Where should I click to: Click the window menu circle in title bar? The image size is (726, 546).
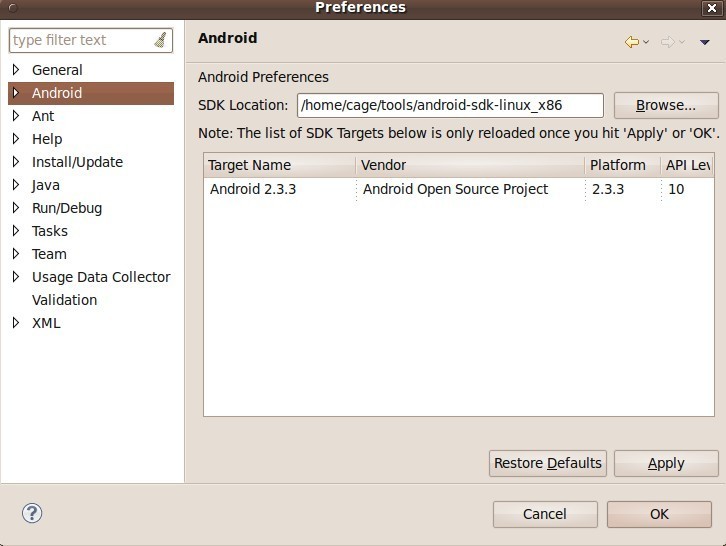point(13,8)
